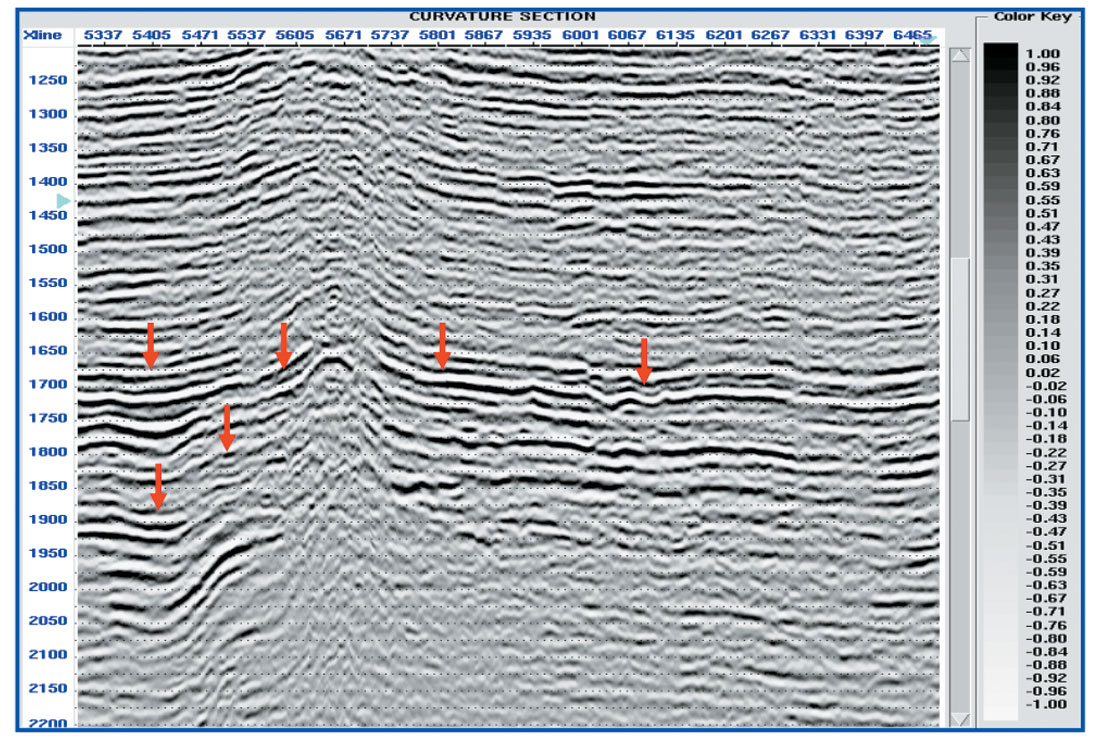1100x740 pixels.
Task: Click time axis value 1600
Action: 48,316
